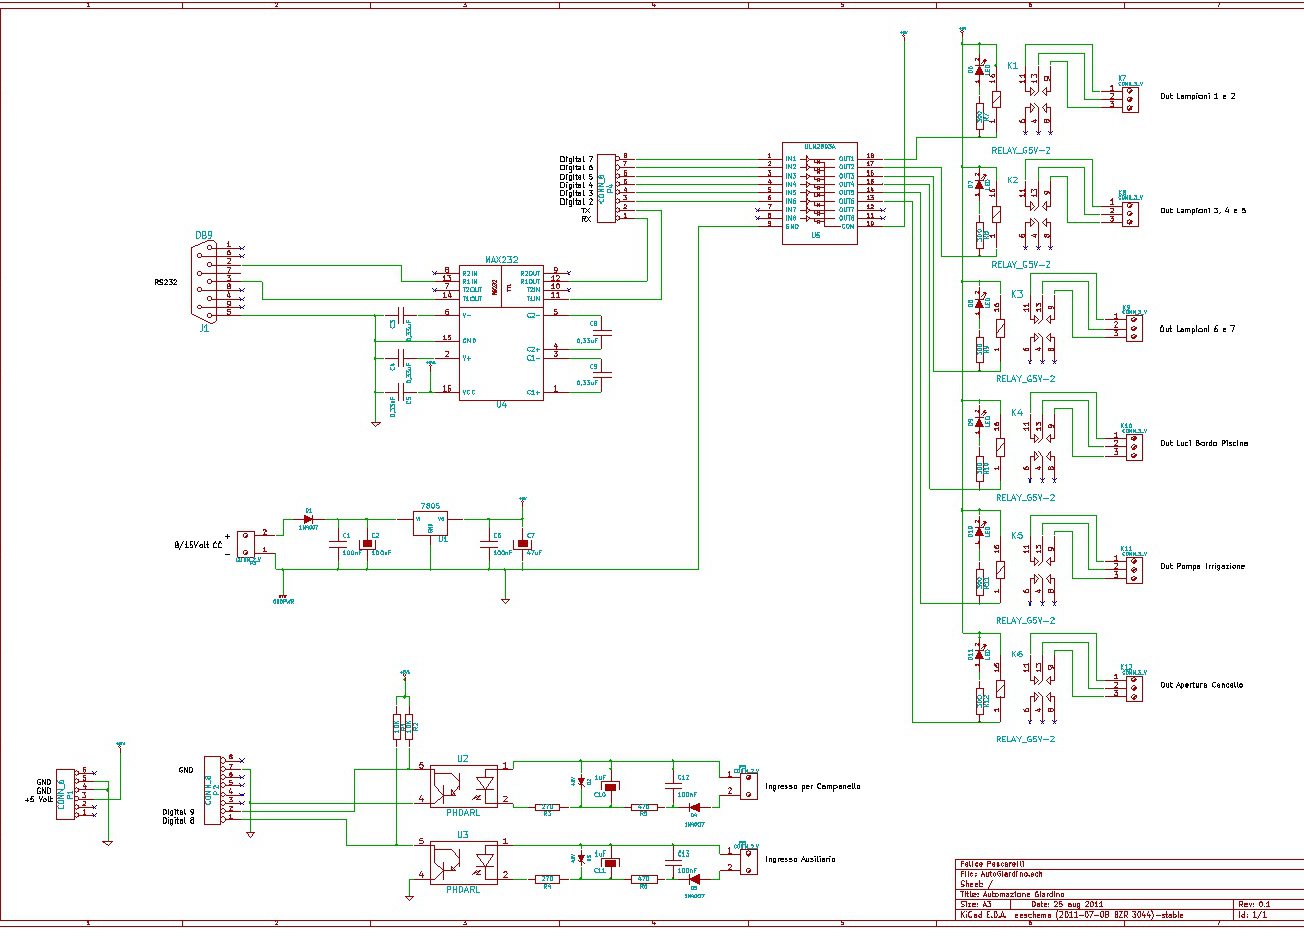Click the U2 optocoupler symbol

click(463, 786)
